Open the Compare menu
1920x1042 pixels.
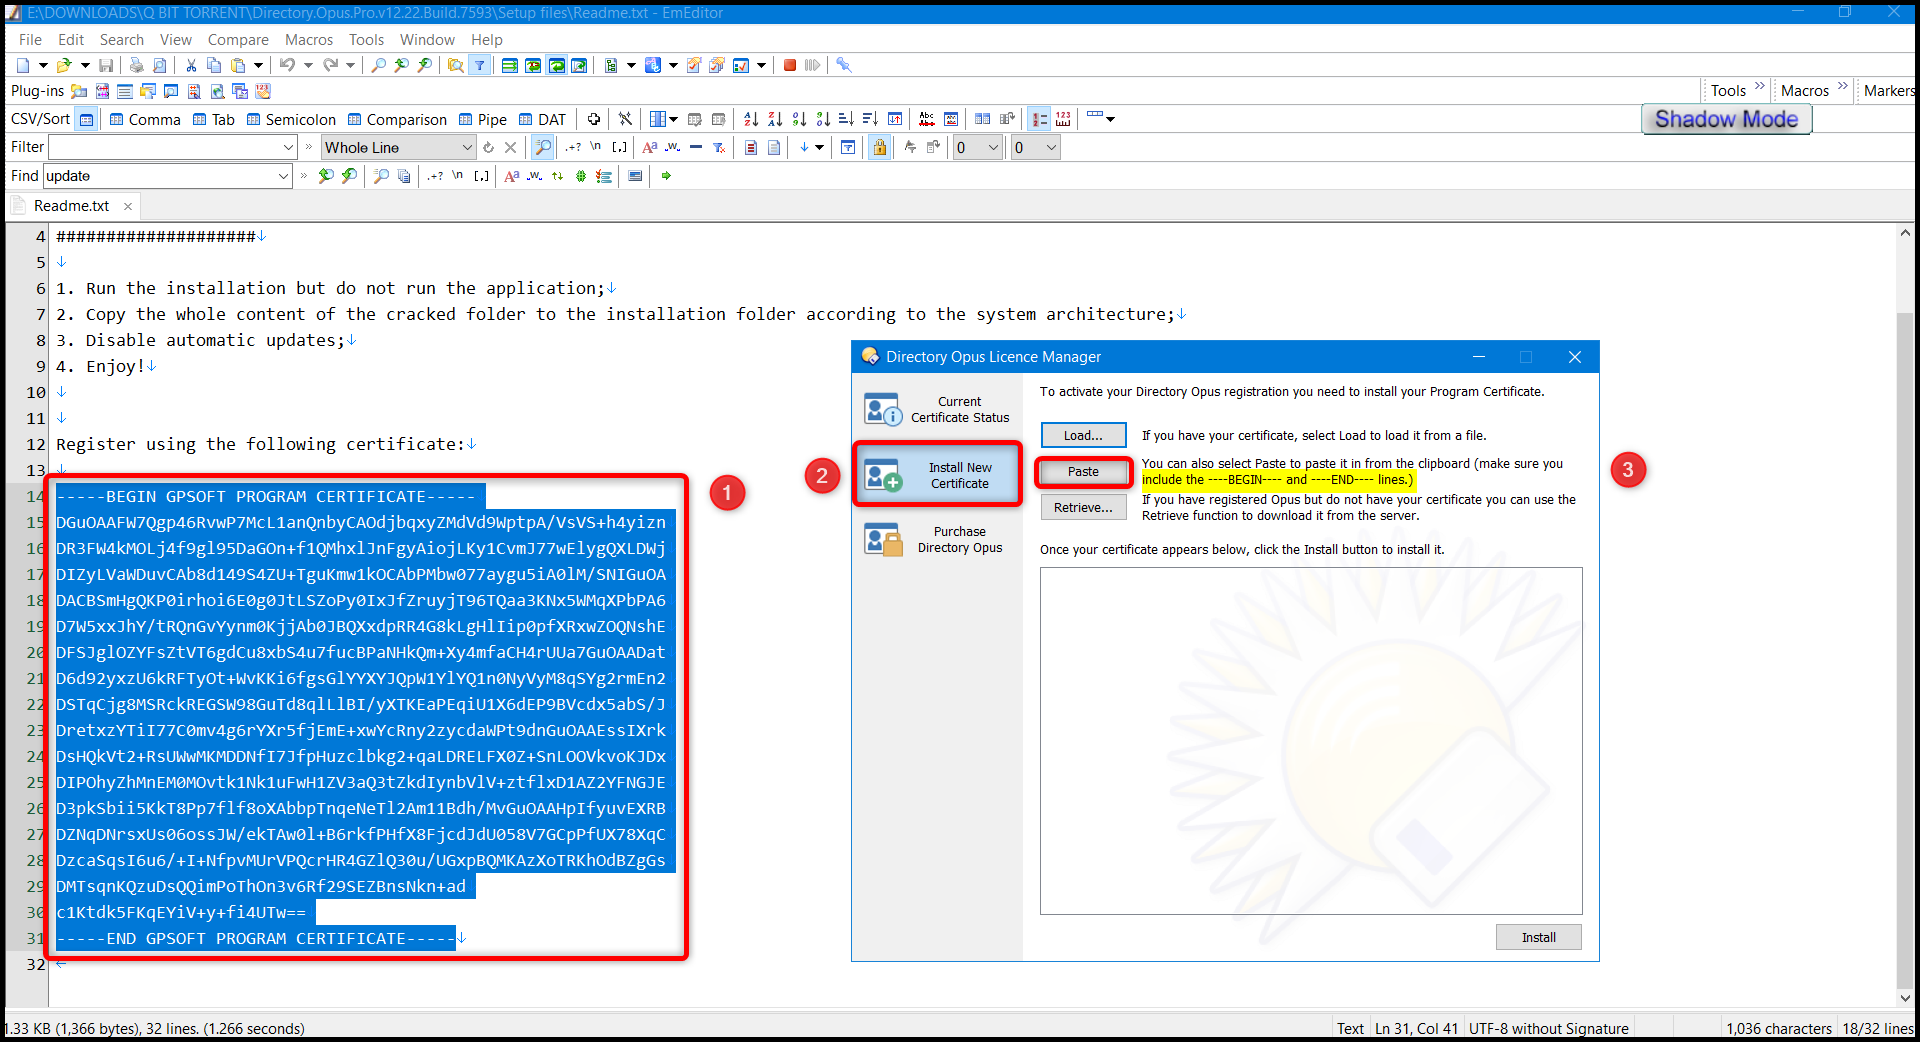click(x=238, y=39)
